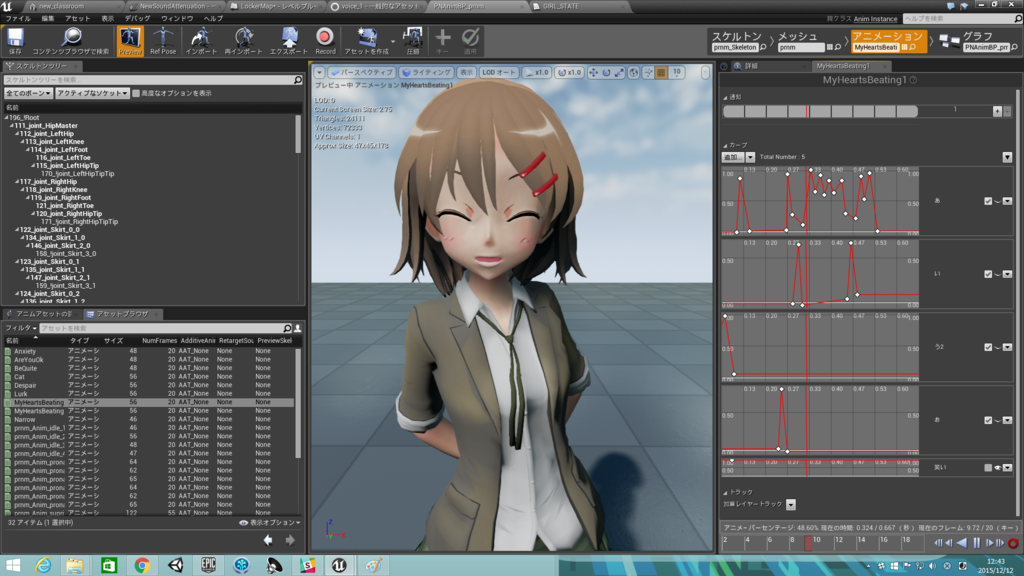This screenshot has width=1024, height=576.
Task: Click the 追加 (Add) curve button
Action: pyautogui.click(x=732, y=157)
